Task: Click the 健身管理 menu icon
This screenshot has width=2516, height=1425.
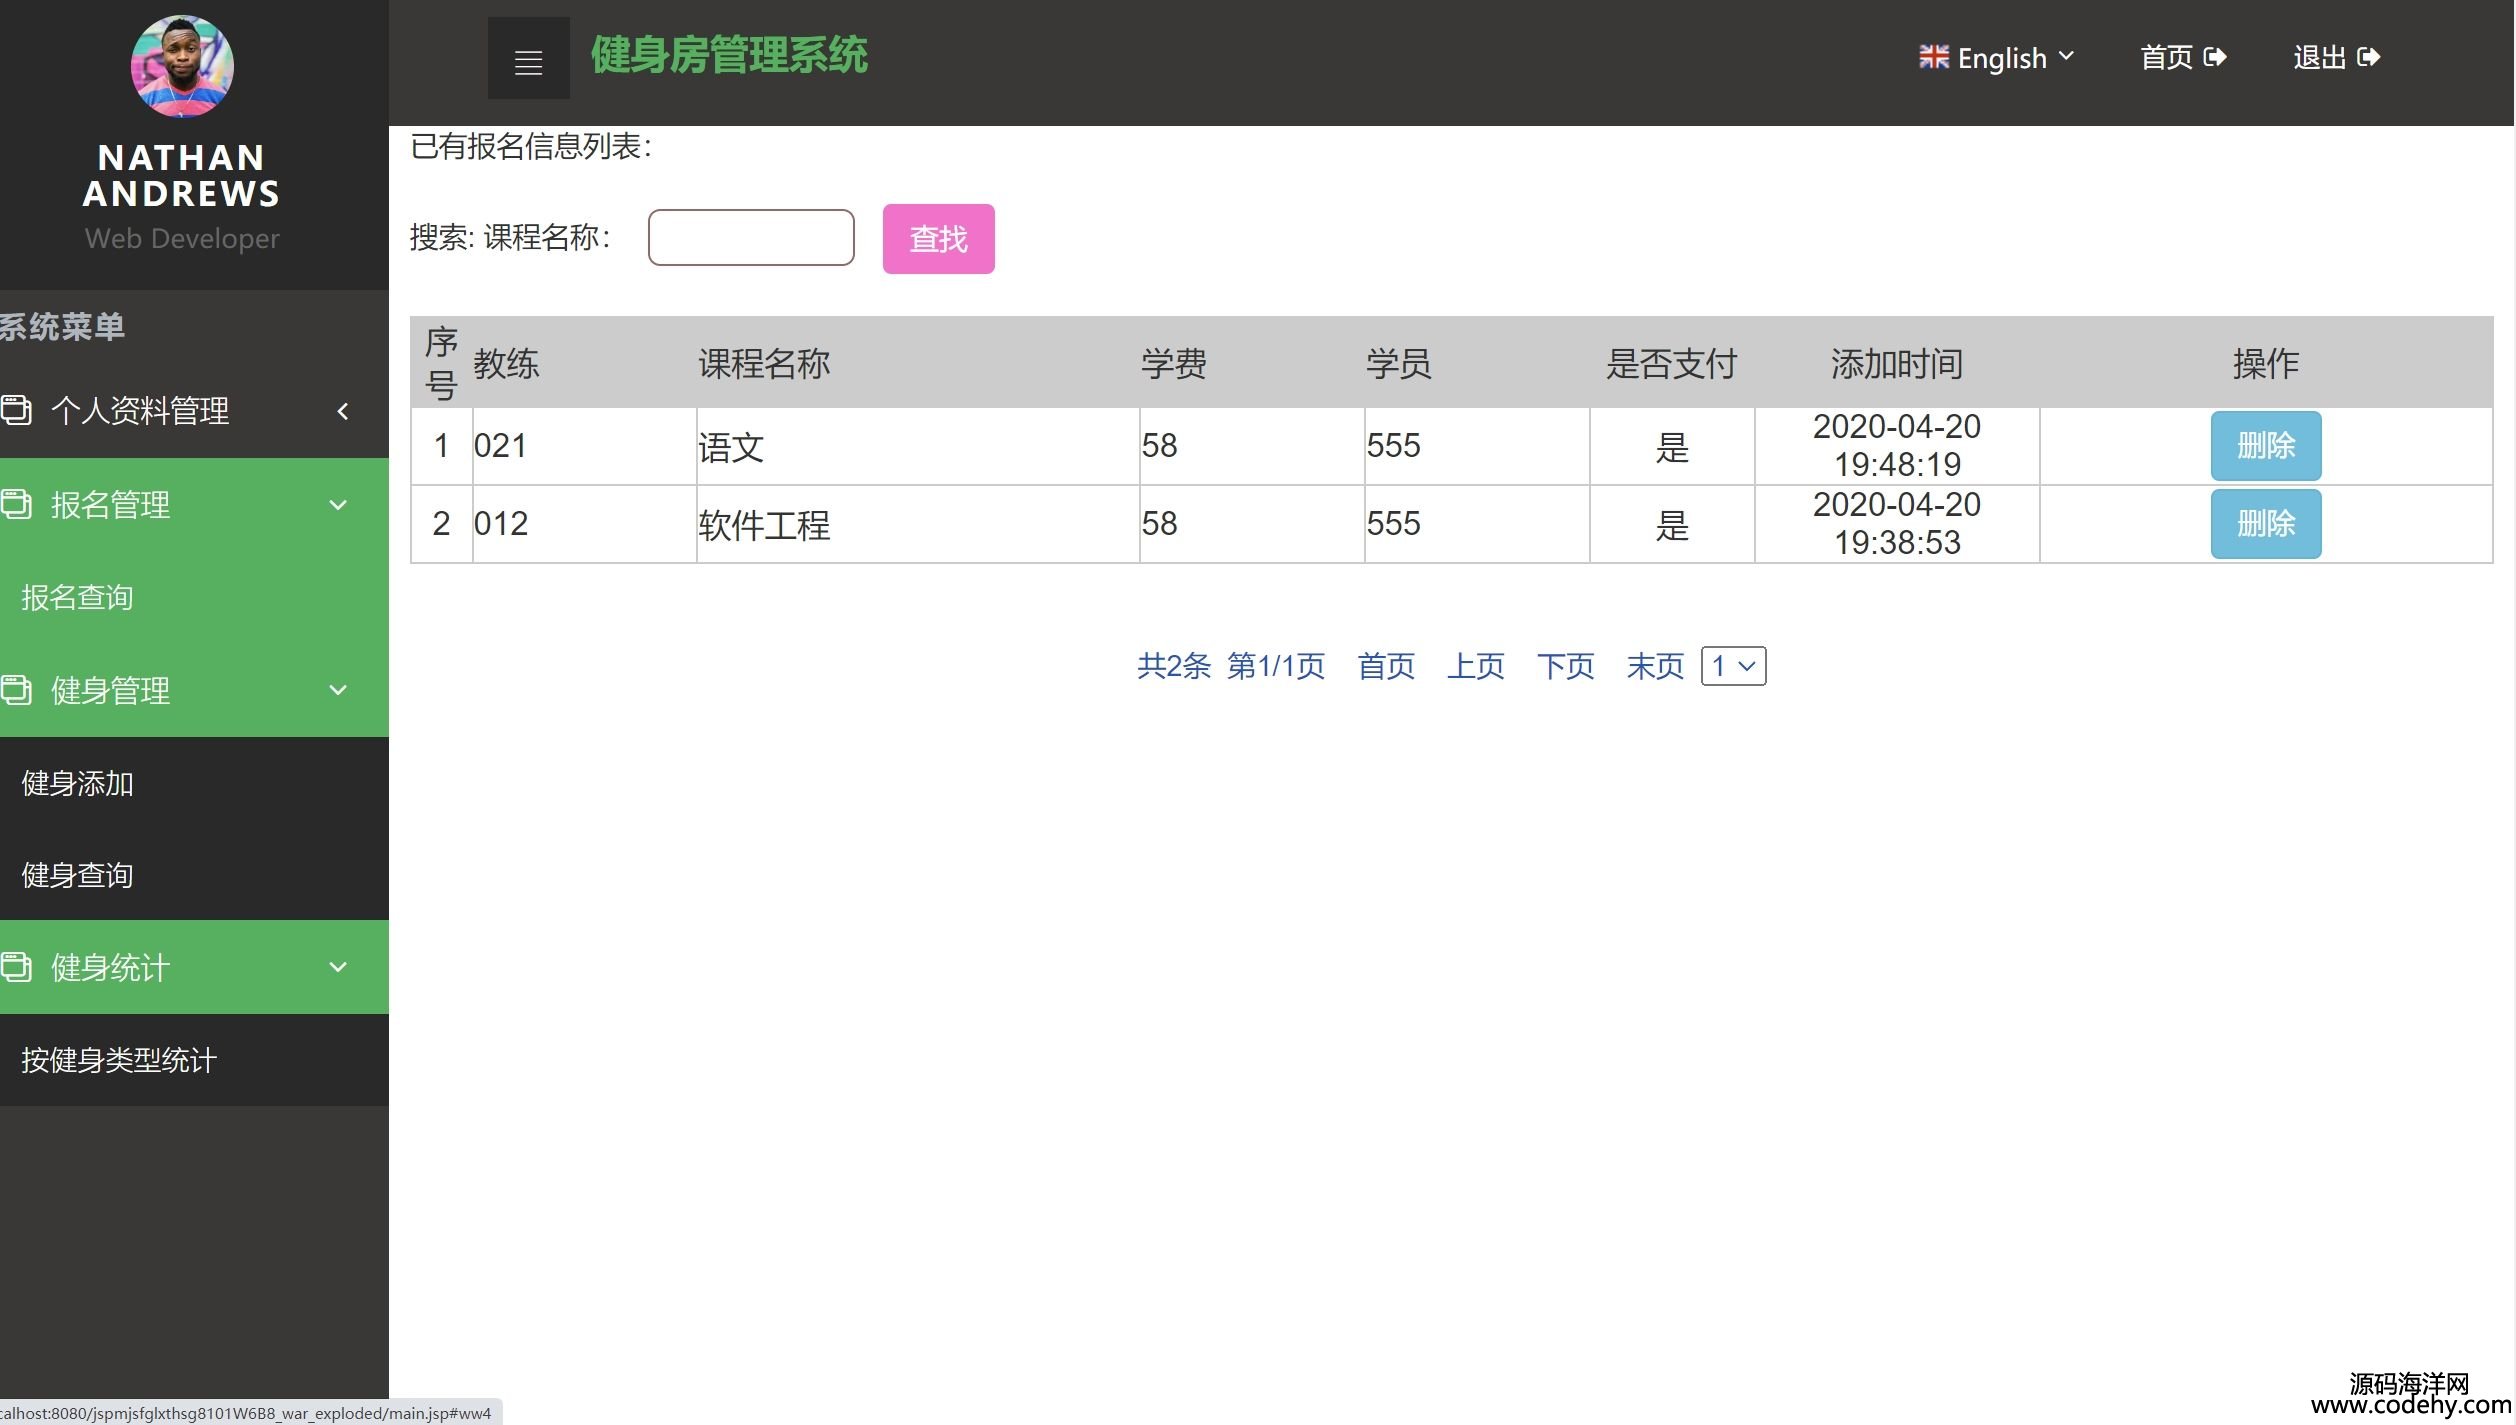Action: (16, 690)
